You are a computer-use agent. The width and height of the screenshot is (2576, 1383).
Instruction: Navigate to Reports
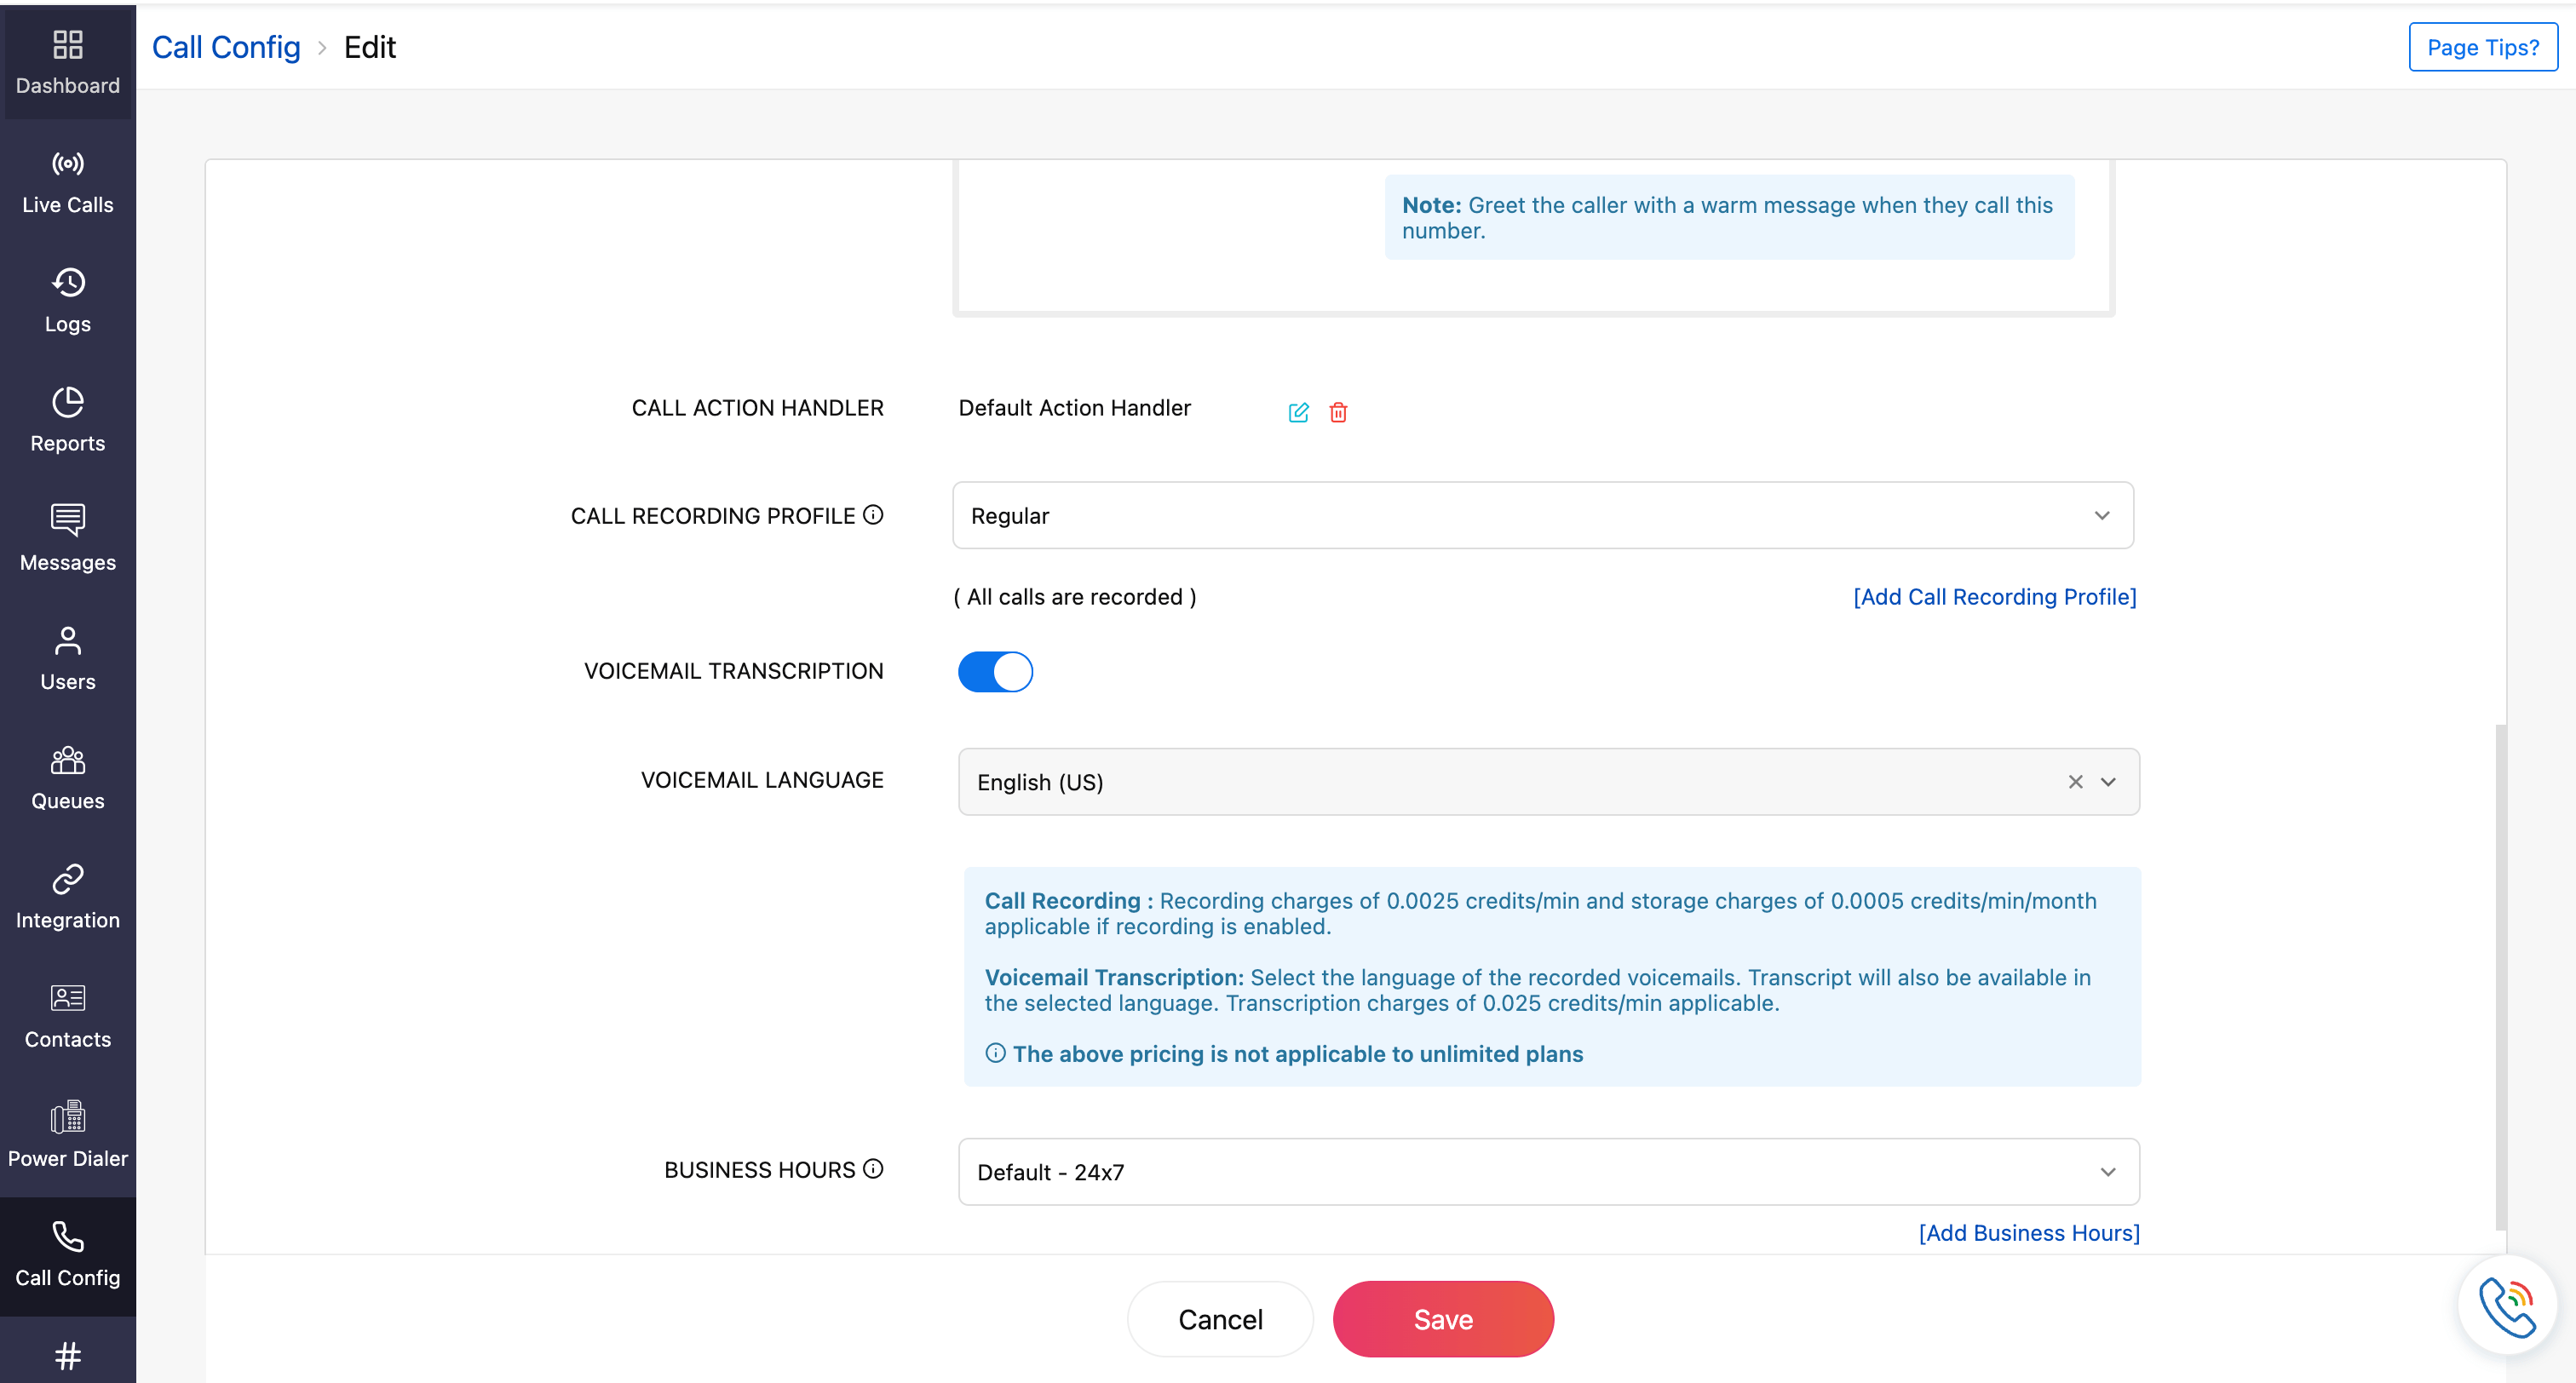pos(67,420)
